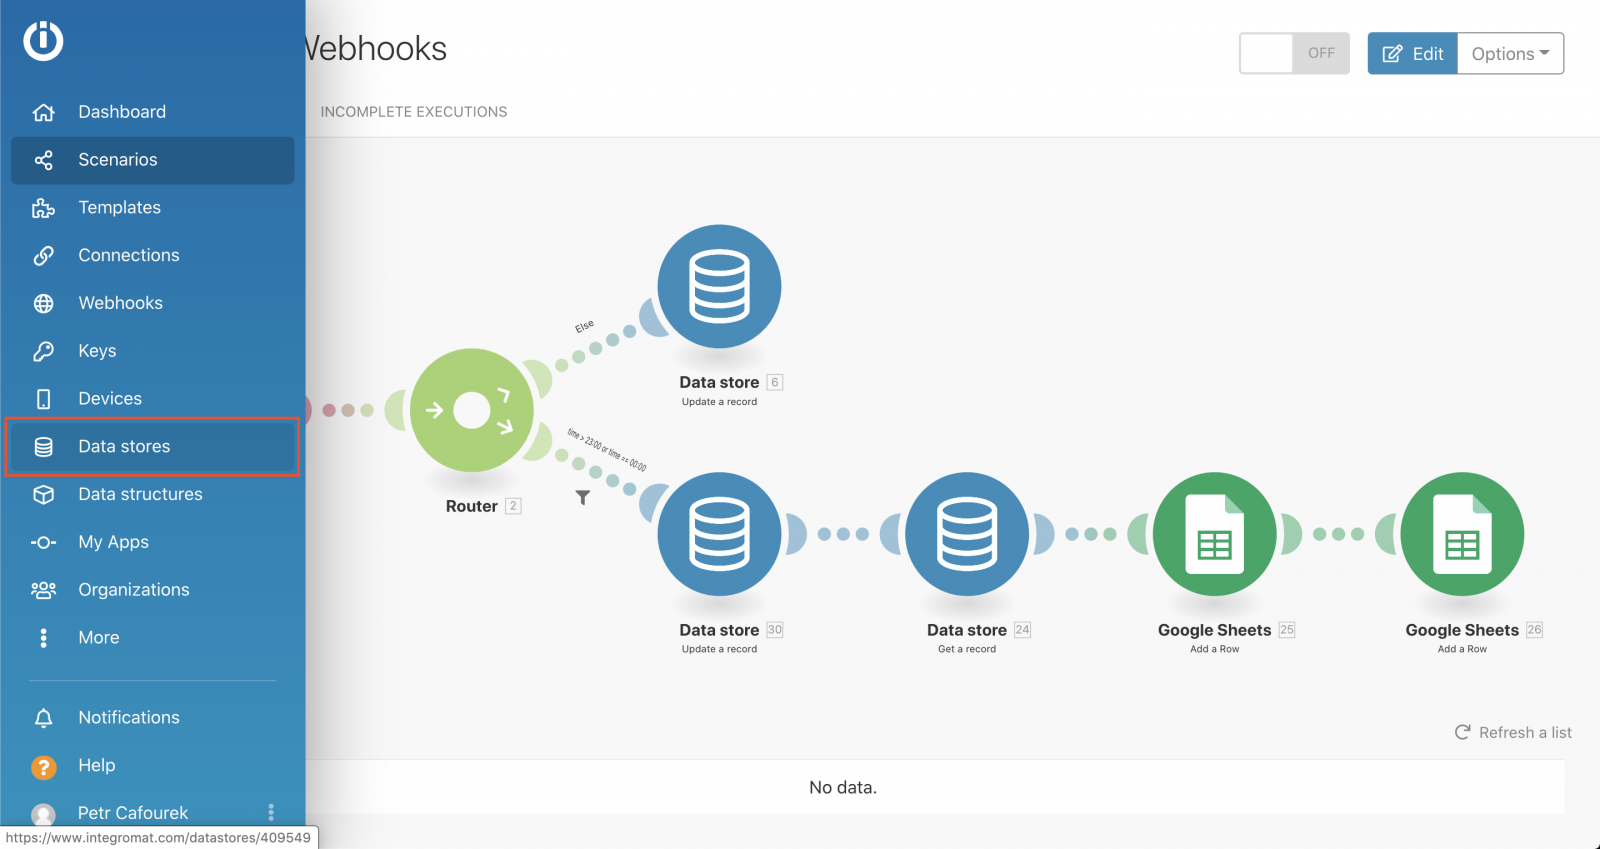Open Dashboard in the sidebar
This screenshot has width=1600, height=849.
pyautogui.click(x=152, y=112)
